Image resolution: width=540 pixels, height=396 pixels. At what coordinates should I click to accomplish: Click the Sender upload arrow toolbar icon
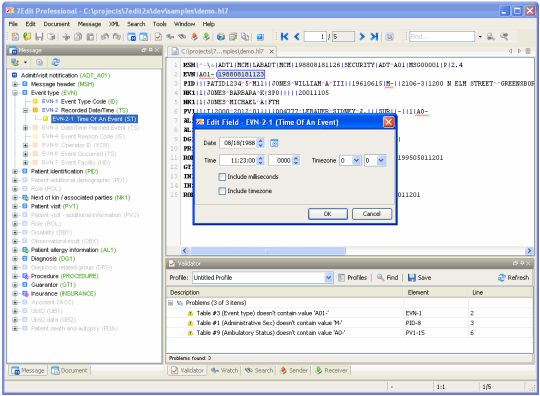(194, 37)
